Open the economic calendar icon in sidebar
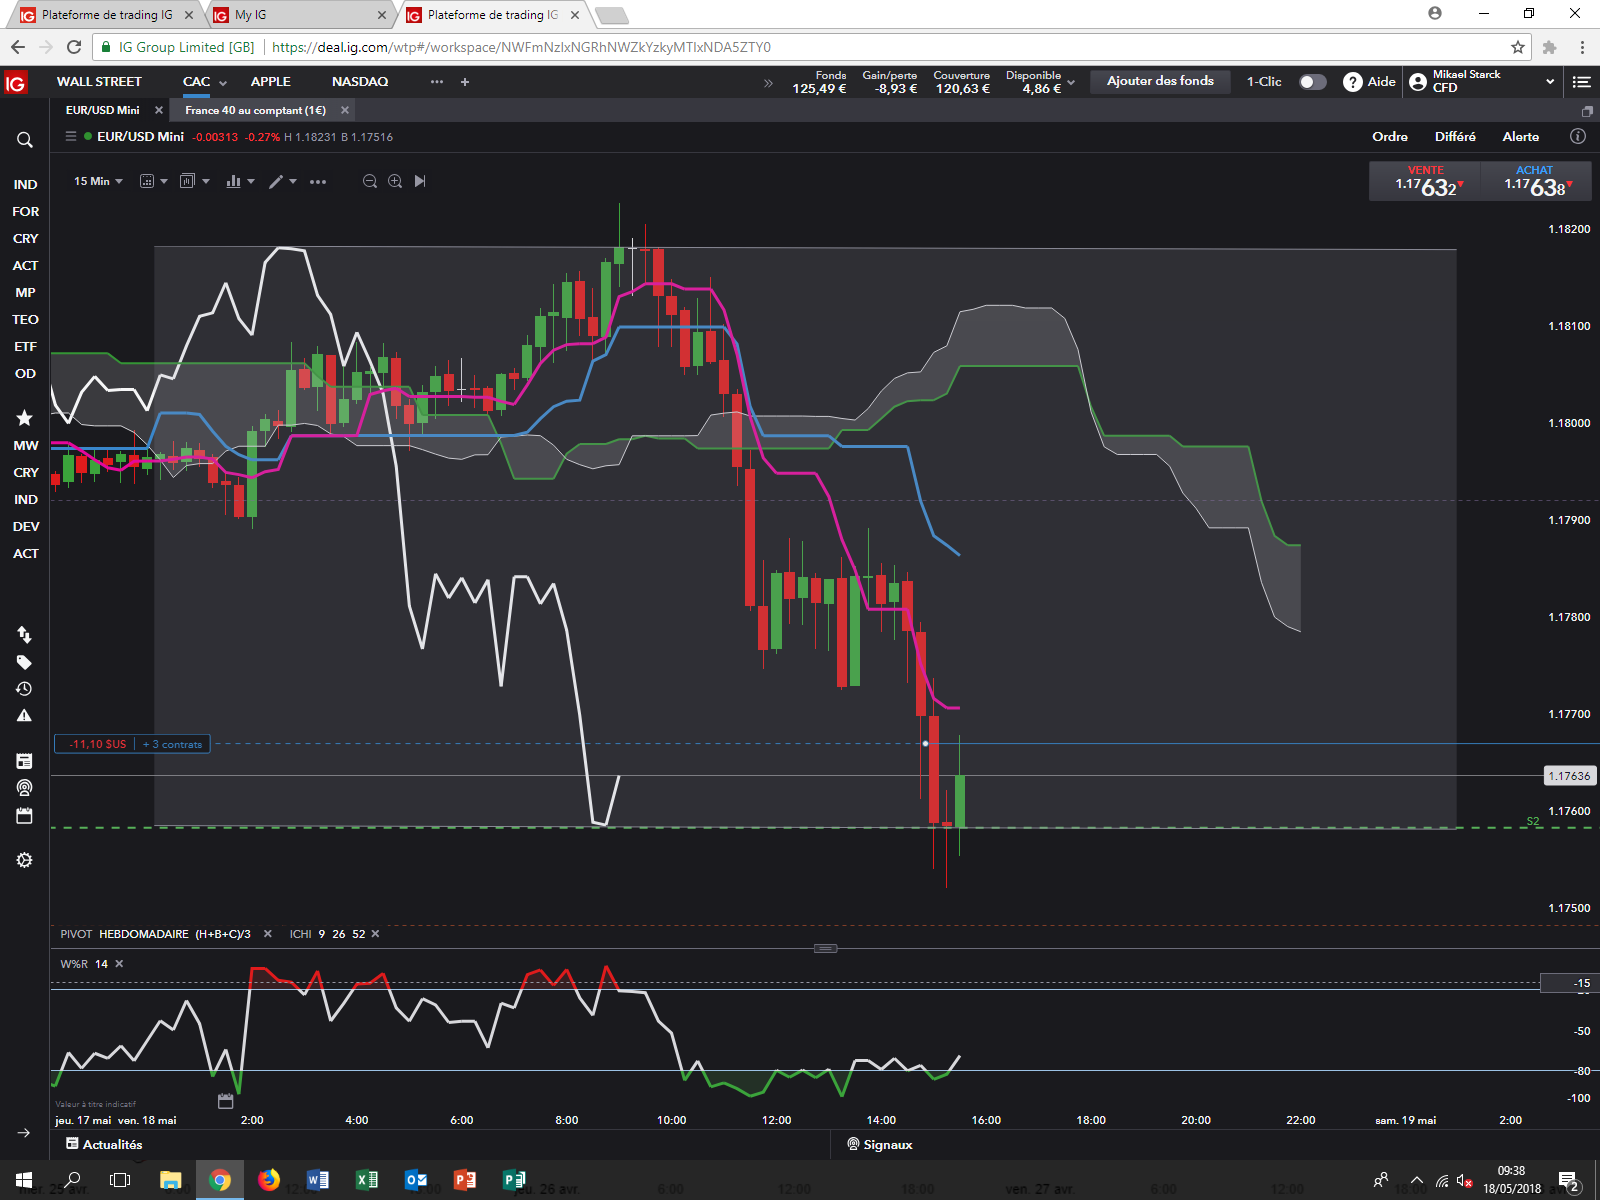 [25, 815]
